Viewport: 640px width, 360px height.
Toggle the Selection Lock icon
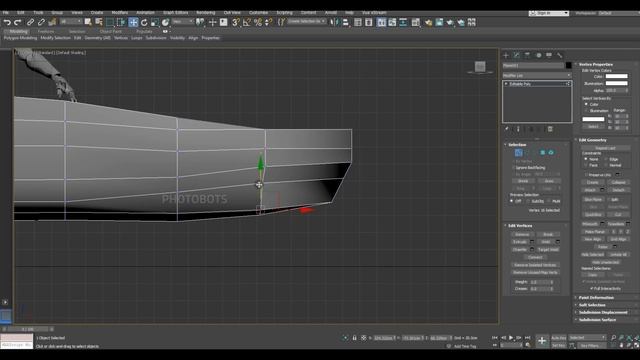[x=354, y=338]
